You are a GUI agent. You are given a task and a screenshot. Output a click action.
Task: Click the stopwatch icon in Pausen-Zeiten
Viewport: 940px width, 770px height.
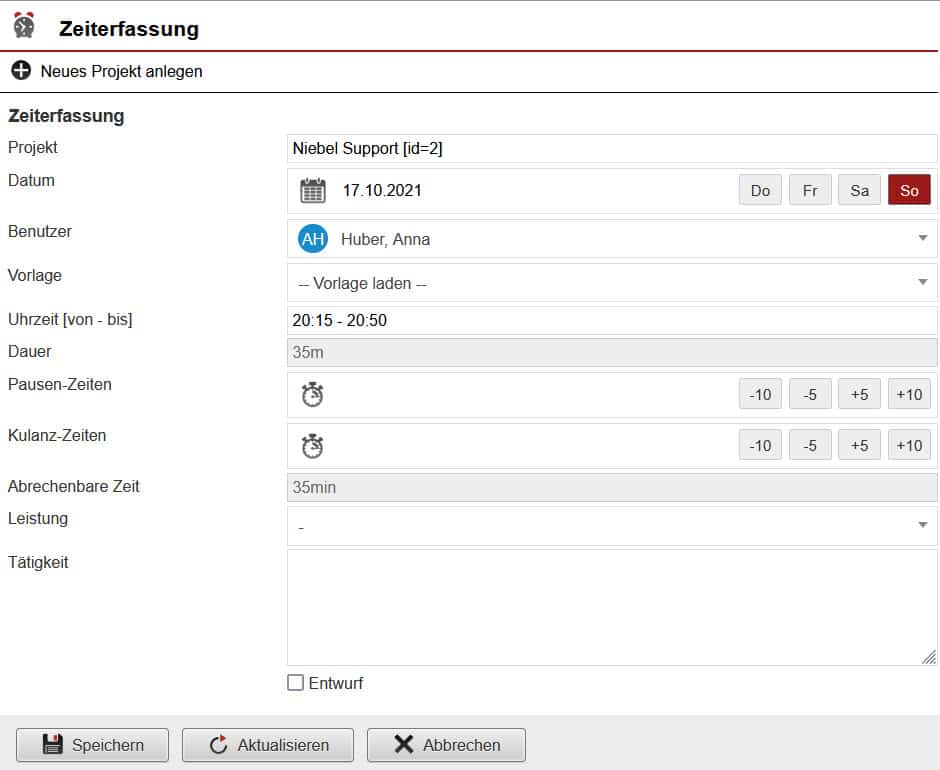(313, 395)
